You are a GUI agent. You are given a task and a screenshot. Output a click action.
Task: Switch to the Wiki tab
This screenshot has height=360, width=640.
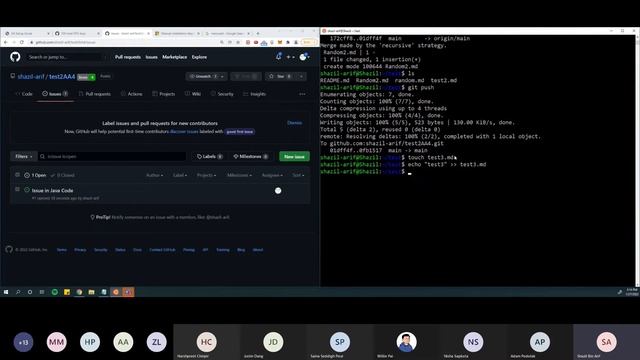point(193,94)
